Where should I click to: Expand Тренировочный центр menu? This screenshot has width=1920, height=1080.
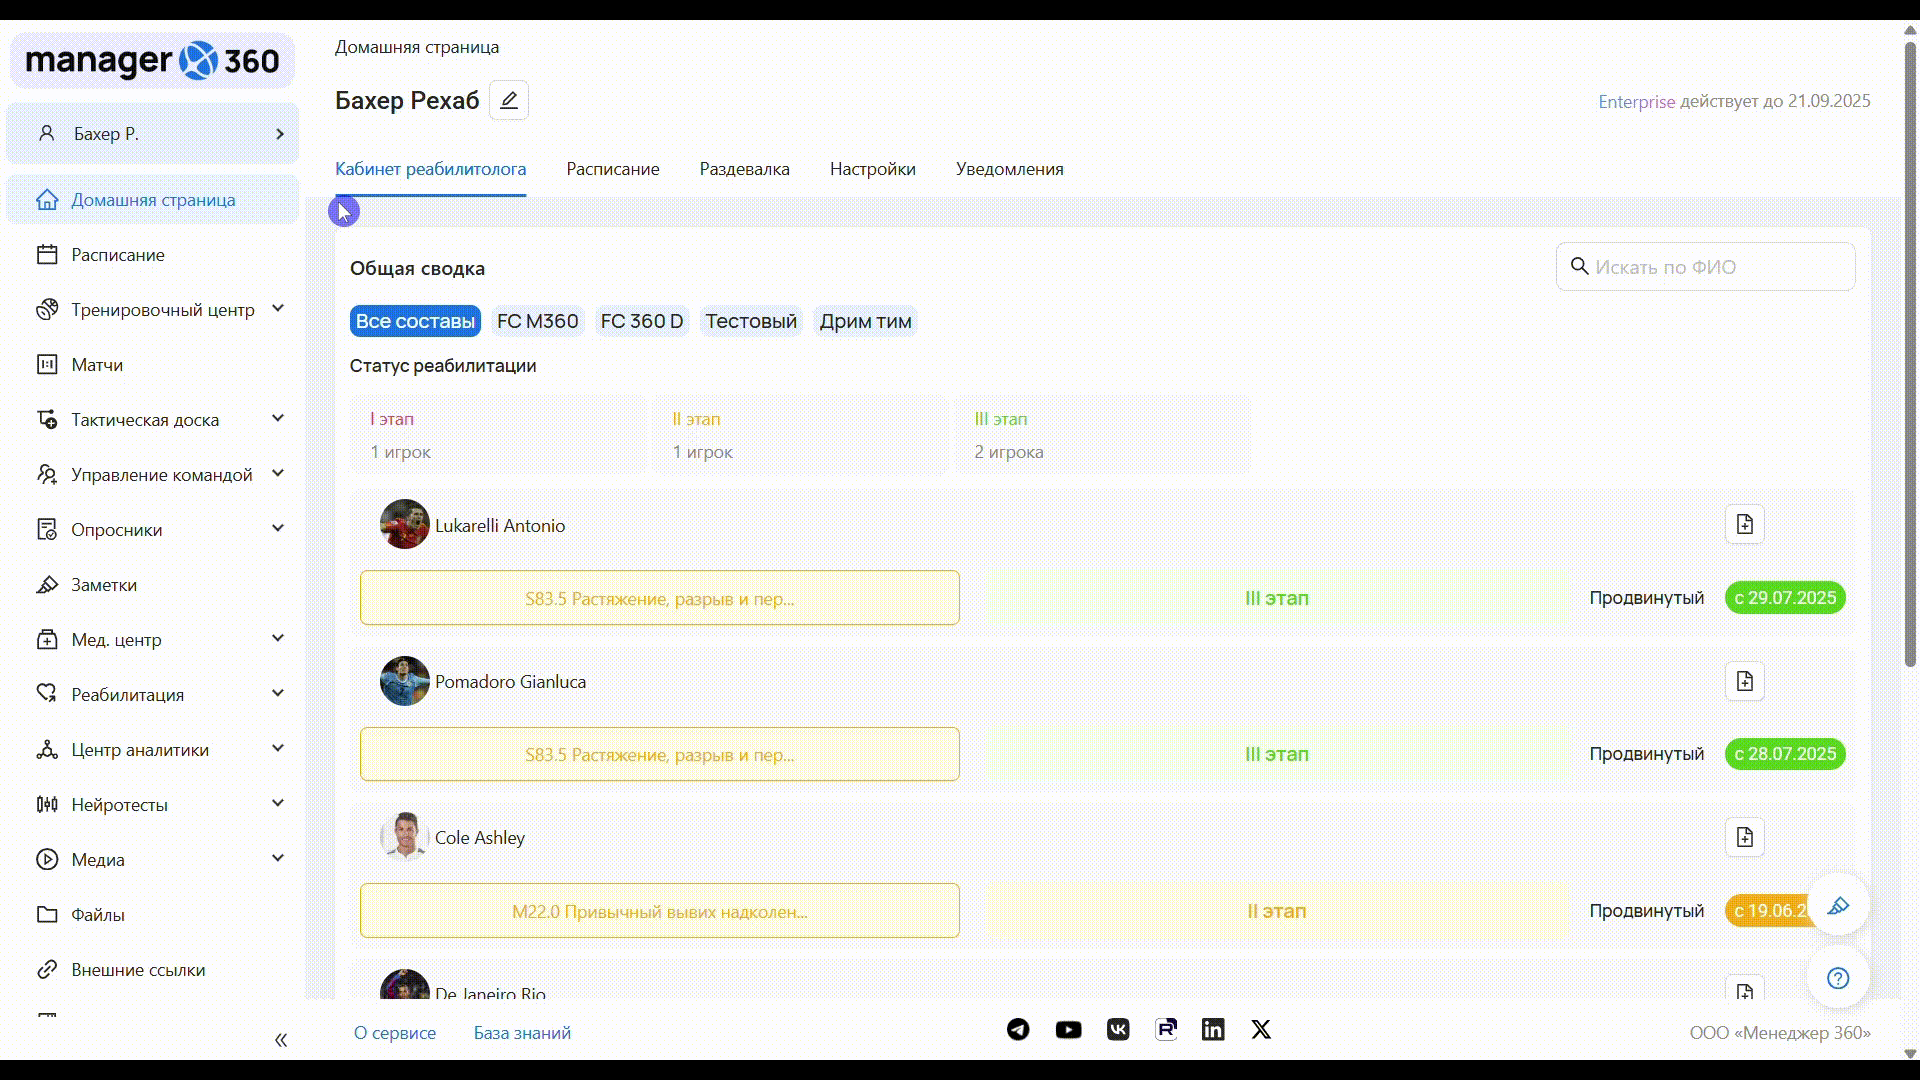coord(162,310)
